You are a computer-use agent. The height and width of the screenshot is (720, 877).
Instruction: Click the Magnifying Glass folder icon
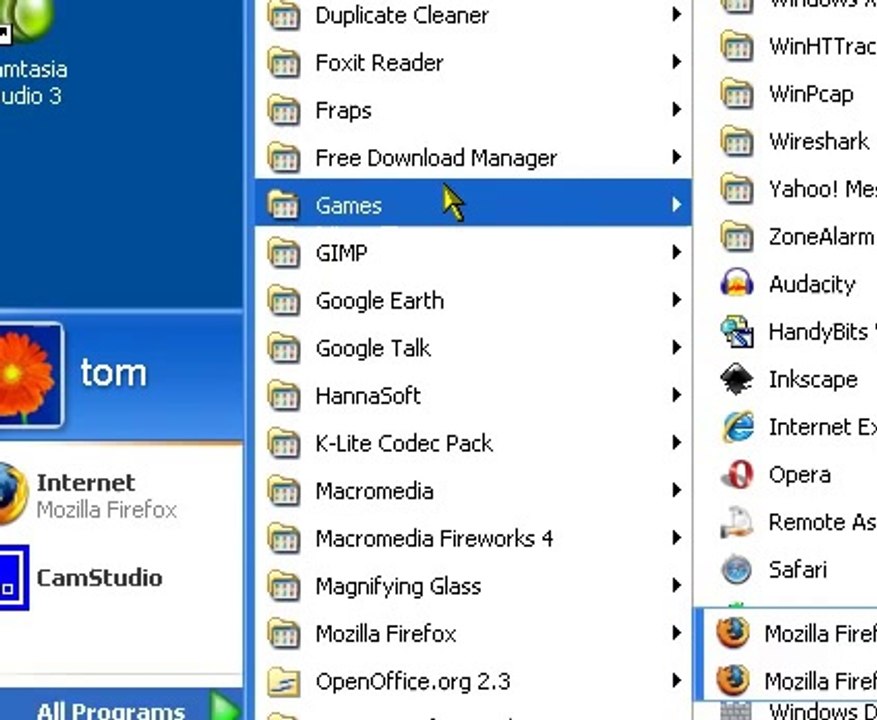point(284,586)
